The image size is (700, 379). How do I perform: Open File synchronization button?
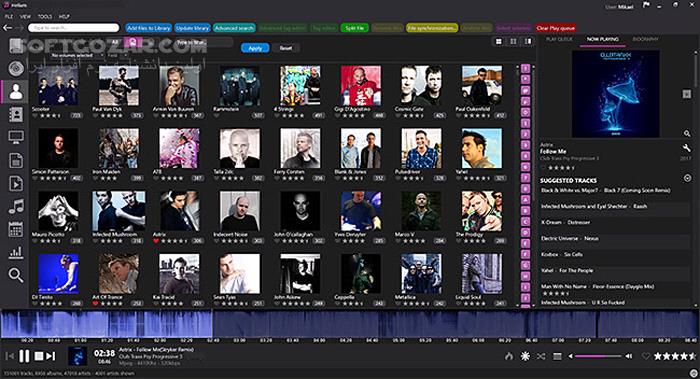coord(432,28)
